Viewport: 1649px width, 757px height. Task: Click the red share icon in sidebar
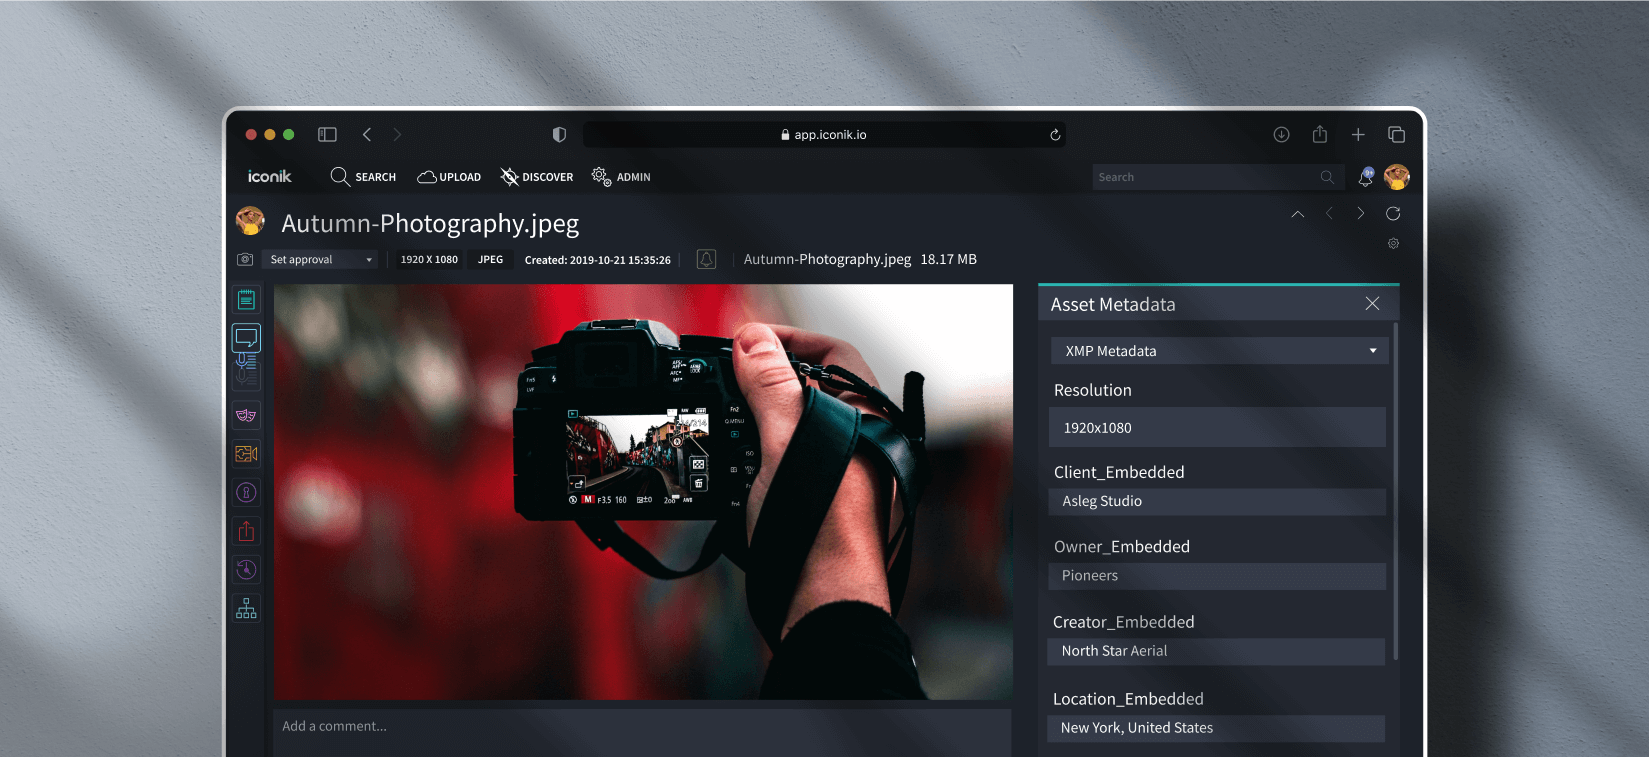246,531
